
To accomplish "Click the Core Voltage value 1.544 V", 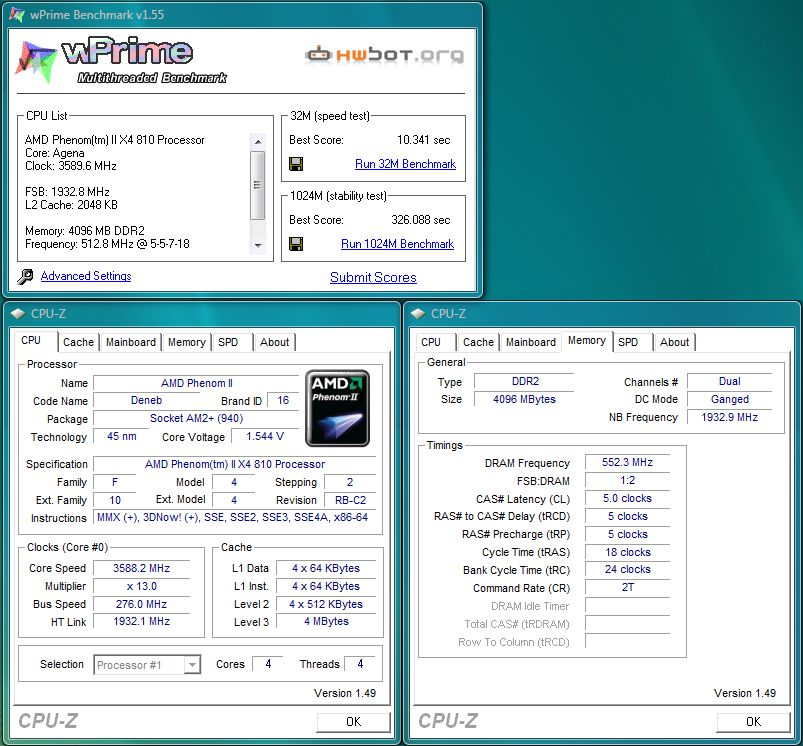I will point(265,436).
